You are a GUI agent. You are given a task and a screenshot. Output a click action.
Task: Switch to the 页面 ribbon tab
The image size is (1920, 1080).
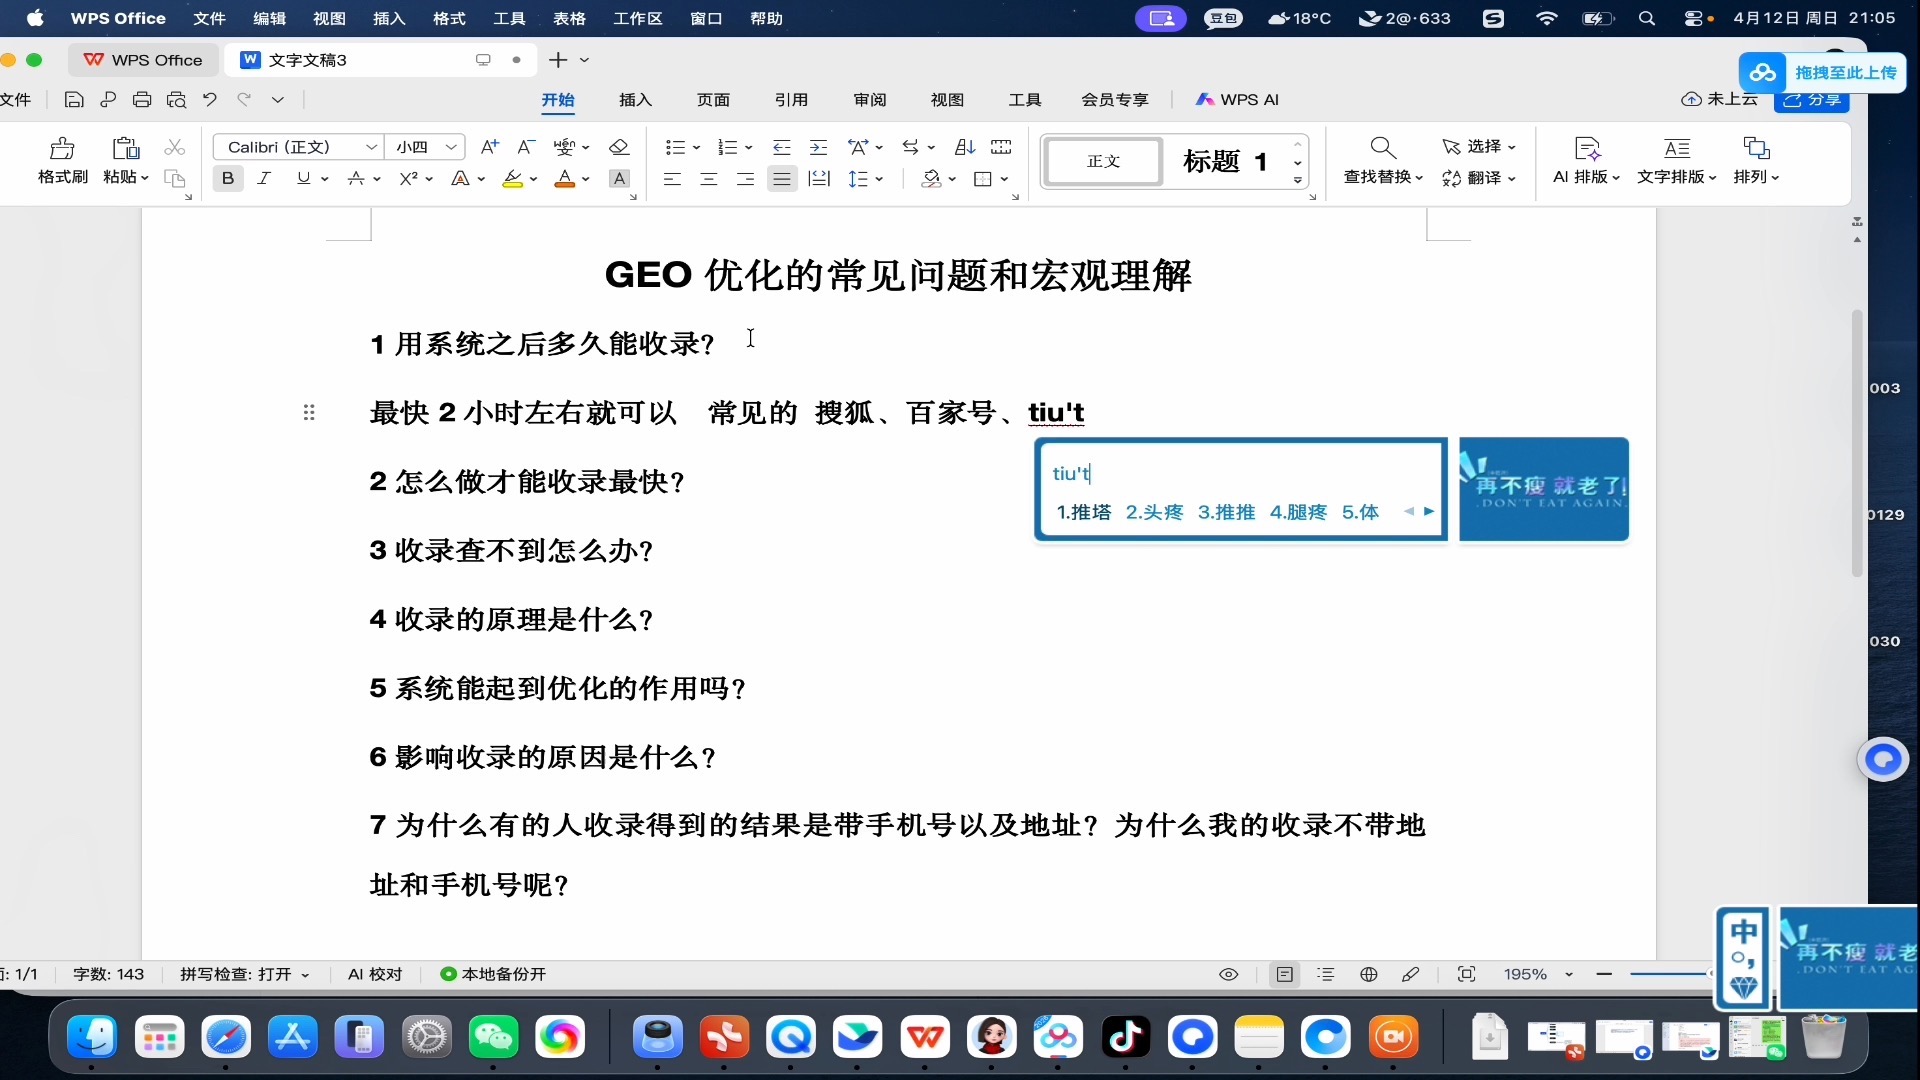click(714, 100)
